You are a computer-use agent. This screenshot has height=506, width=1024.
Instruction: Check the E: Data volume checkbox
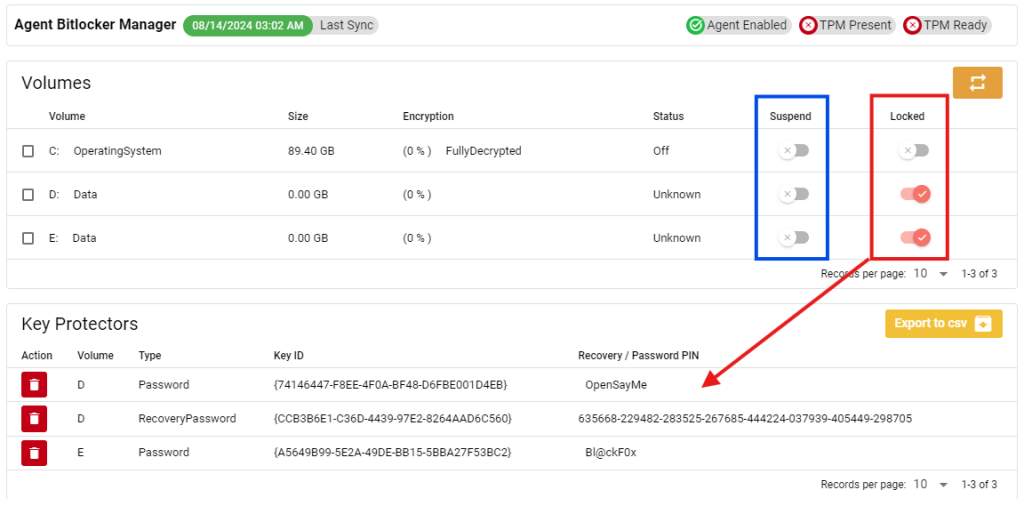click(x=28, y=238)
